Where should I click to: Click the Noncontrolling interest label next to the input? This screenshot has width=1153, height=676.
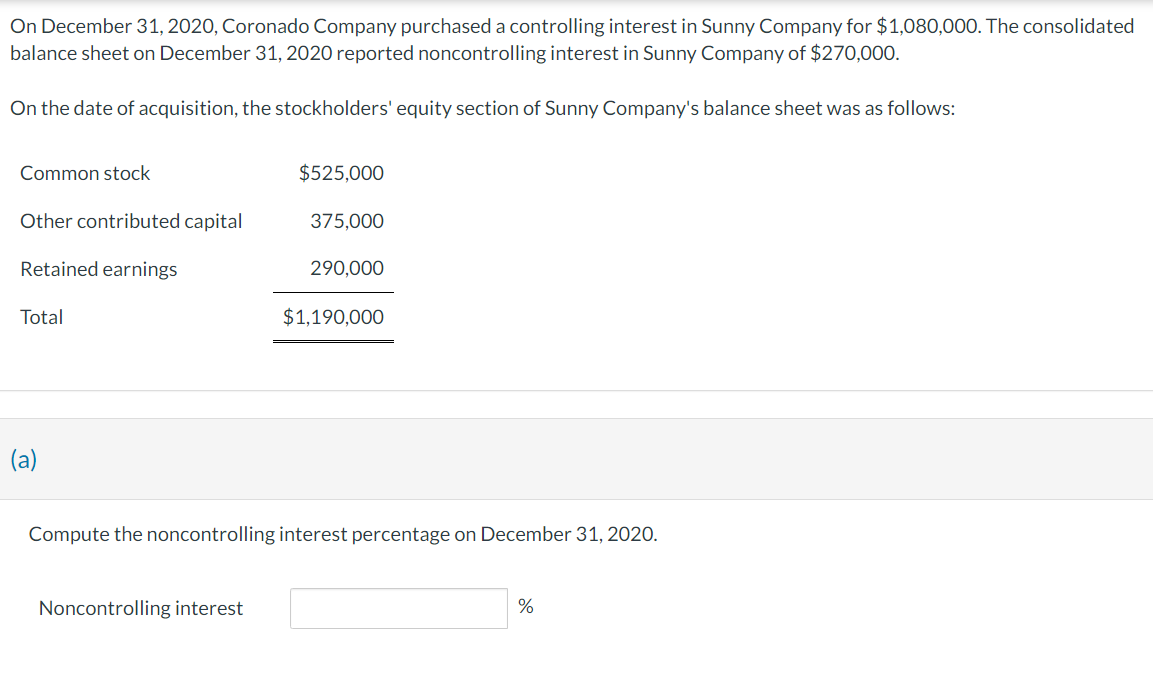pos(140,608)
